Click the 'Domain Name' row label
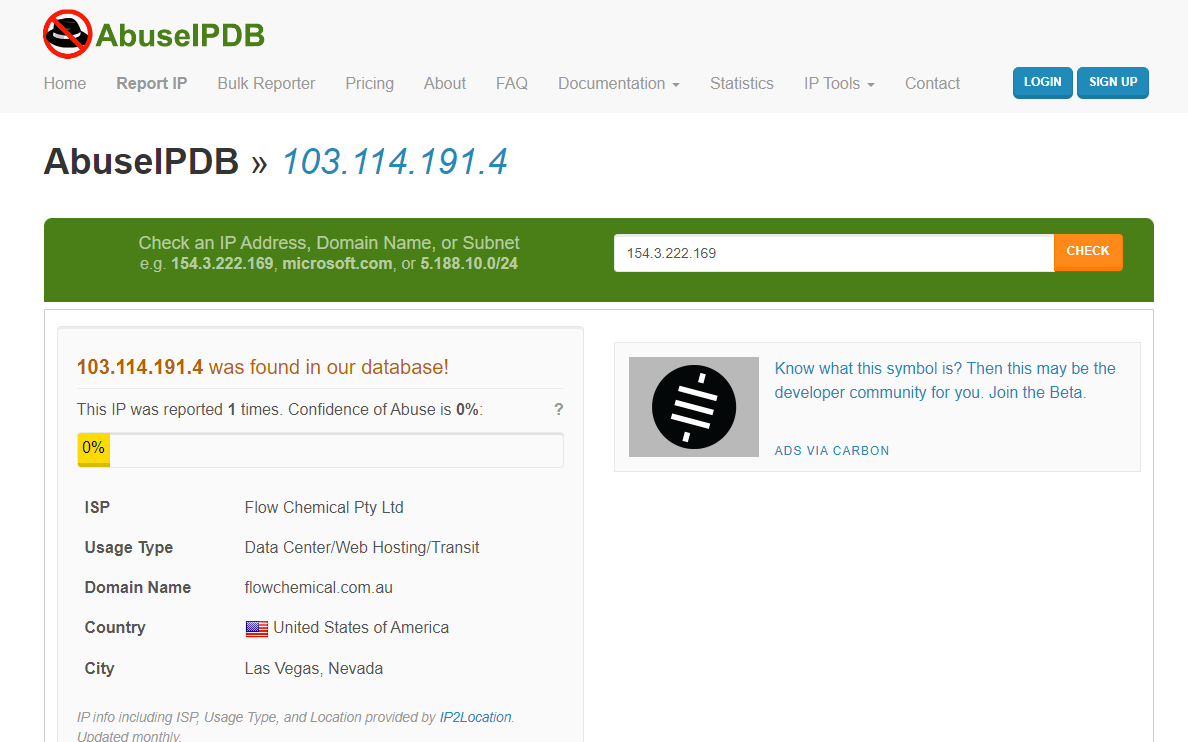1188x742 pixels. [x=138, y=588]
